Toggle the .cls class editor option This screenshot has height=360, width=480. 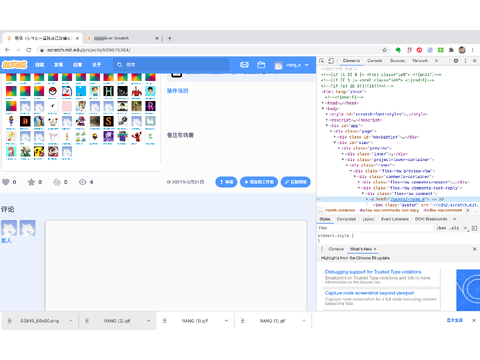coord(454,228)
